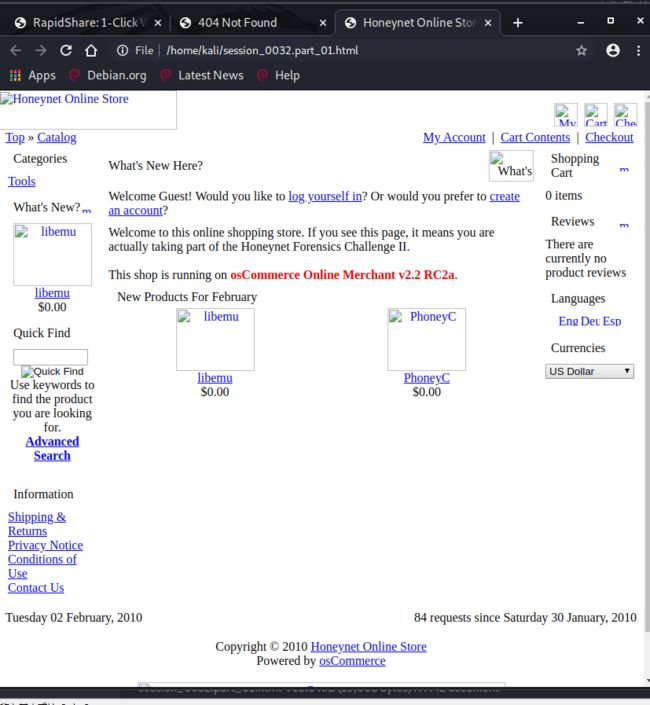Screen dimensions: 650x705
Task: Click the small arrow beside Reviews
Action: 624,224
